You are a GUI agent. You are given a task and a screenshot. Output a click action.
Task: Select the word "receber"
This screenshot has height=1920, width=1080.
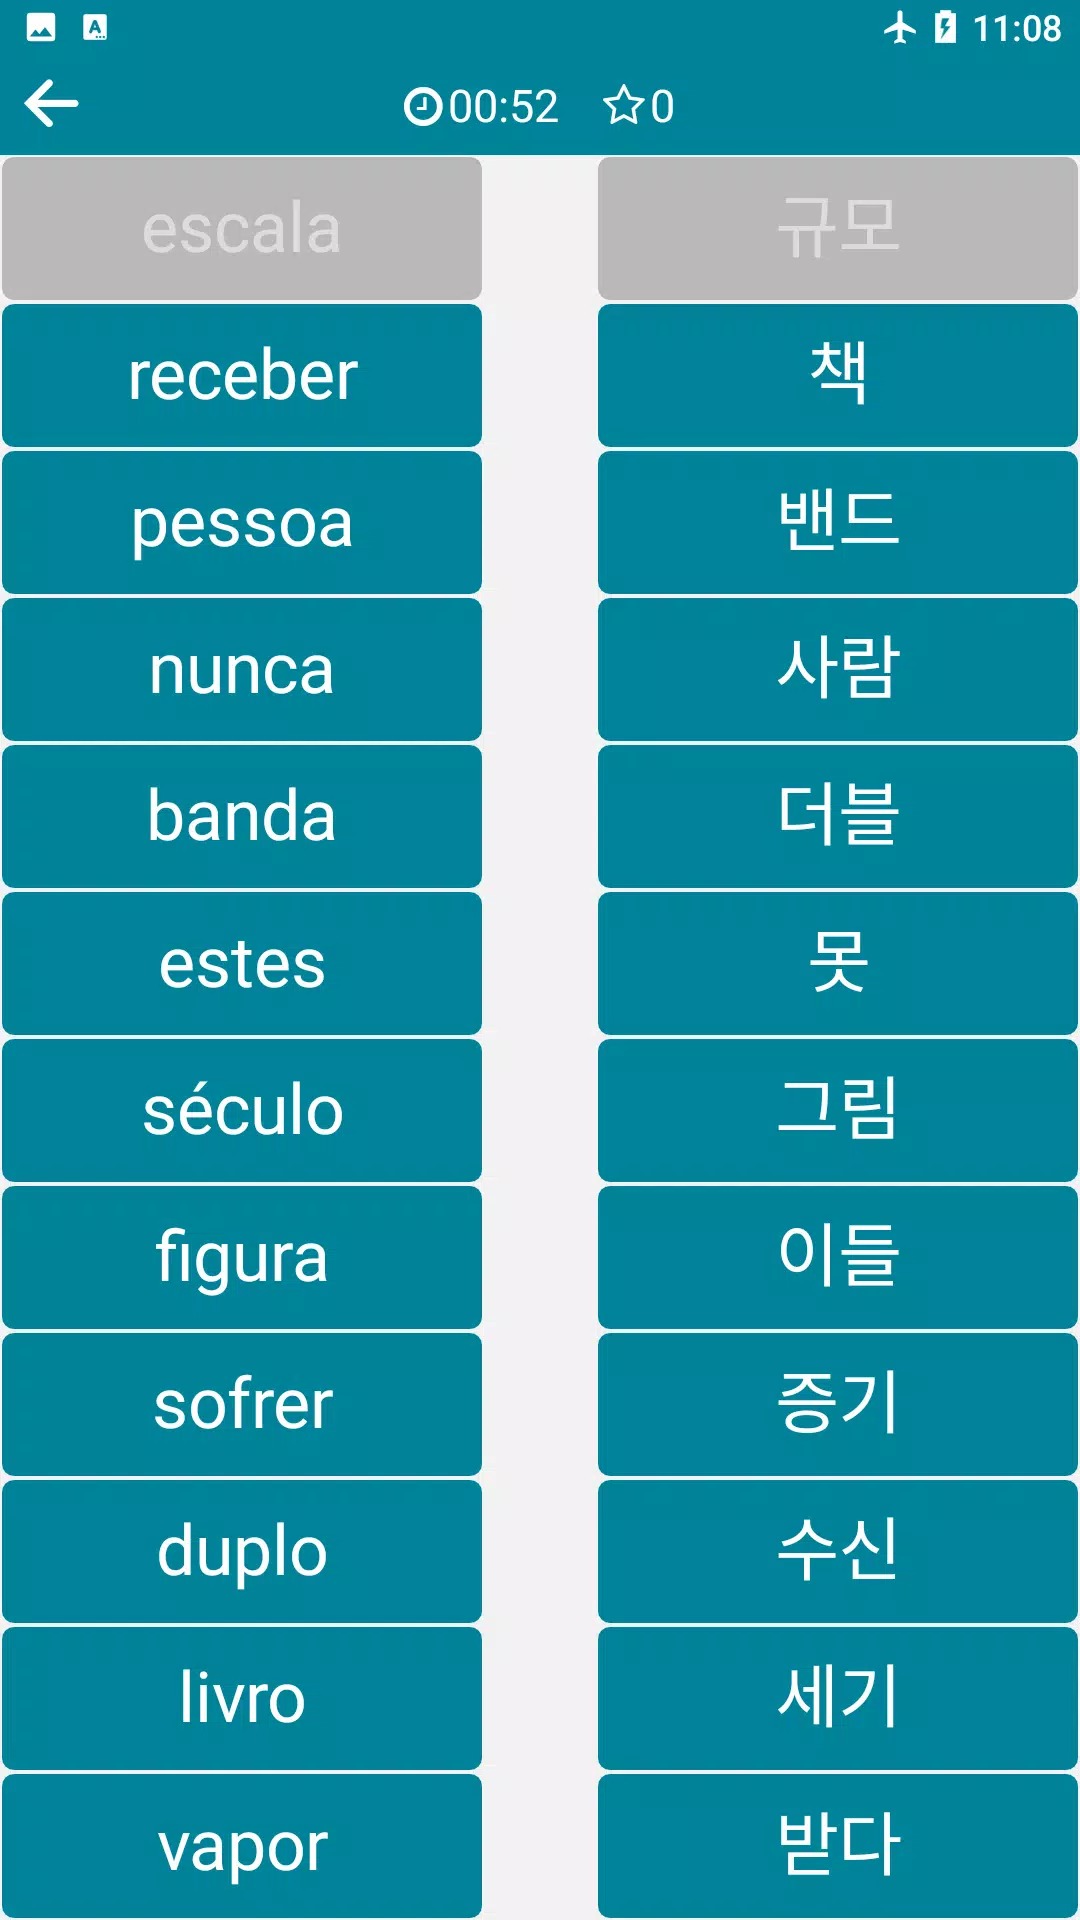[242, 376]
